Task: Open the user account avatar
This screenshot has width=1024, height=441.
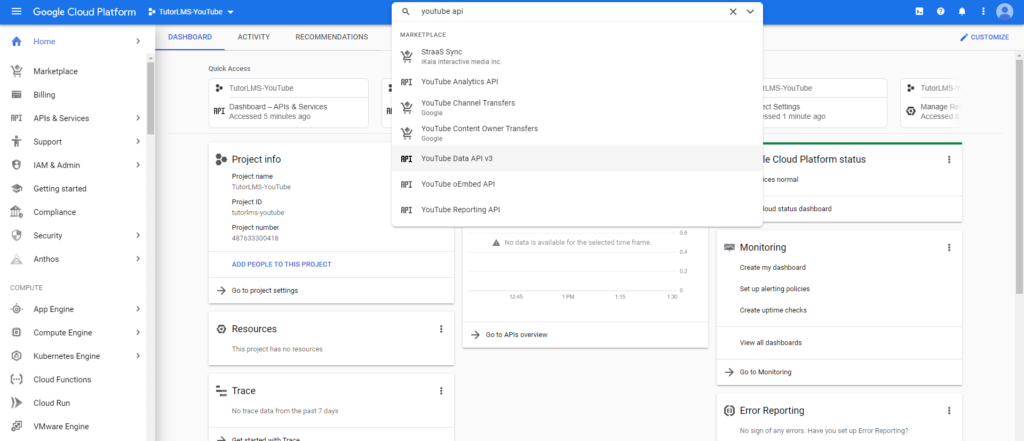Action: pos(1004,12)
